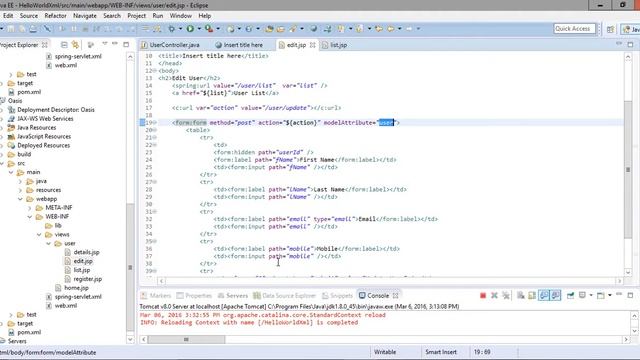Click Collapse All in Project Explorer
This screenshot has width=640, height=360.
tap(64, 44)
